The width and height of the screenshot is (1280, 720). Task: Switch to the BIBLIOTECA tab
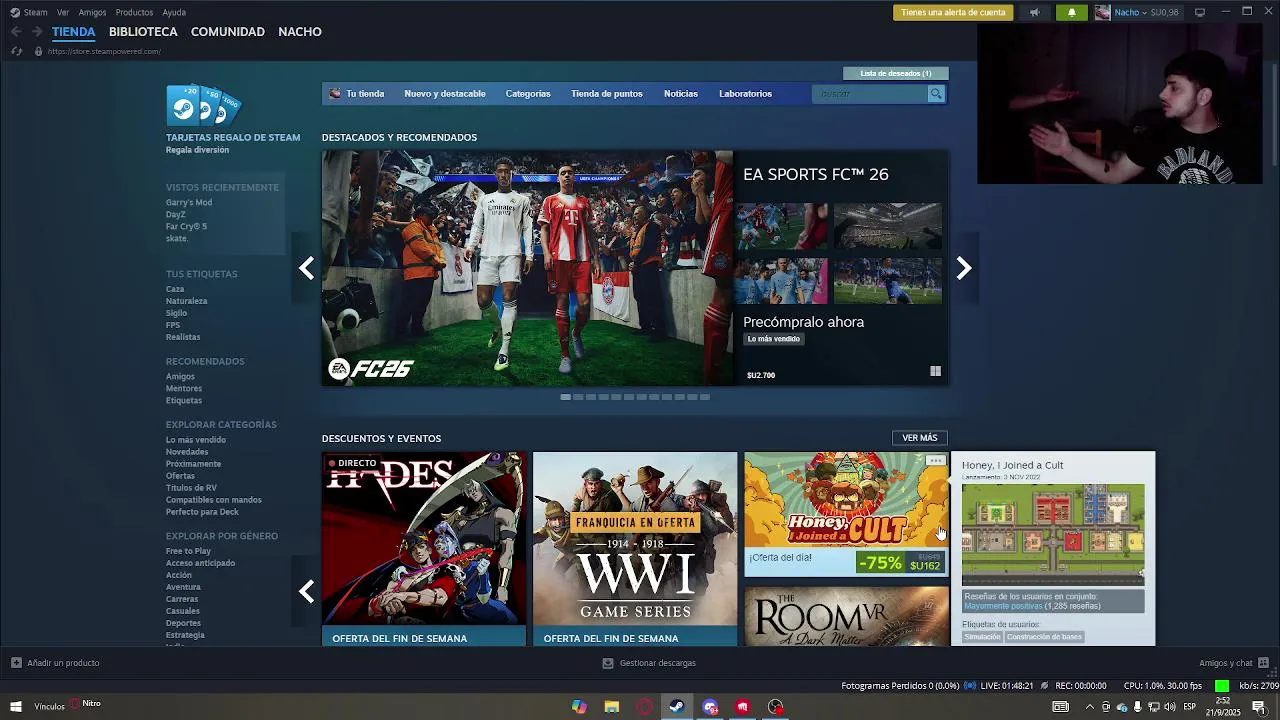[x=143, y=32]
